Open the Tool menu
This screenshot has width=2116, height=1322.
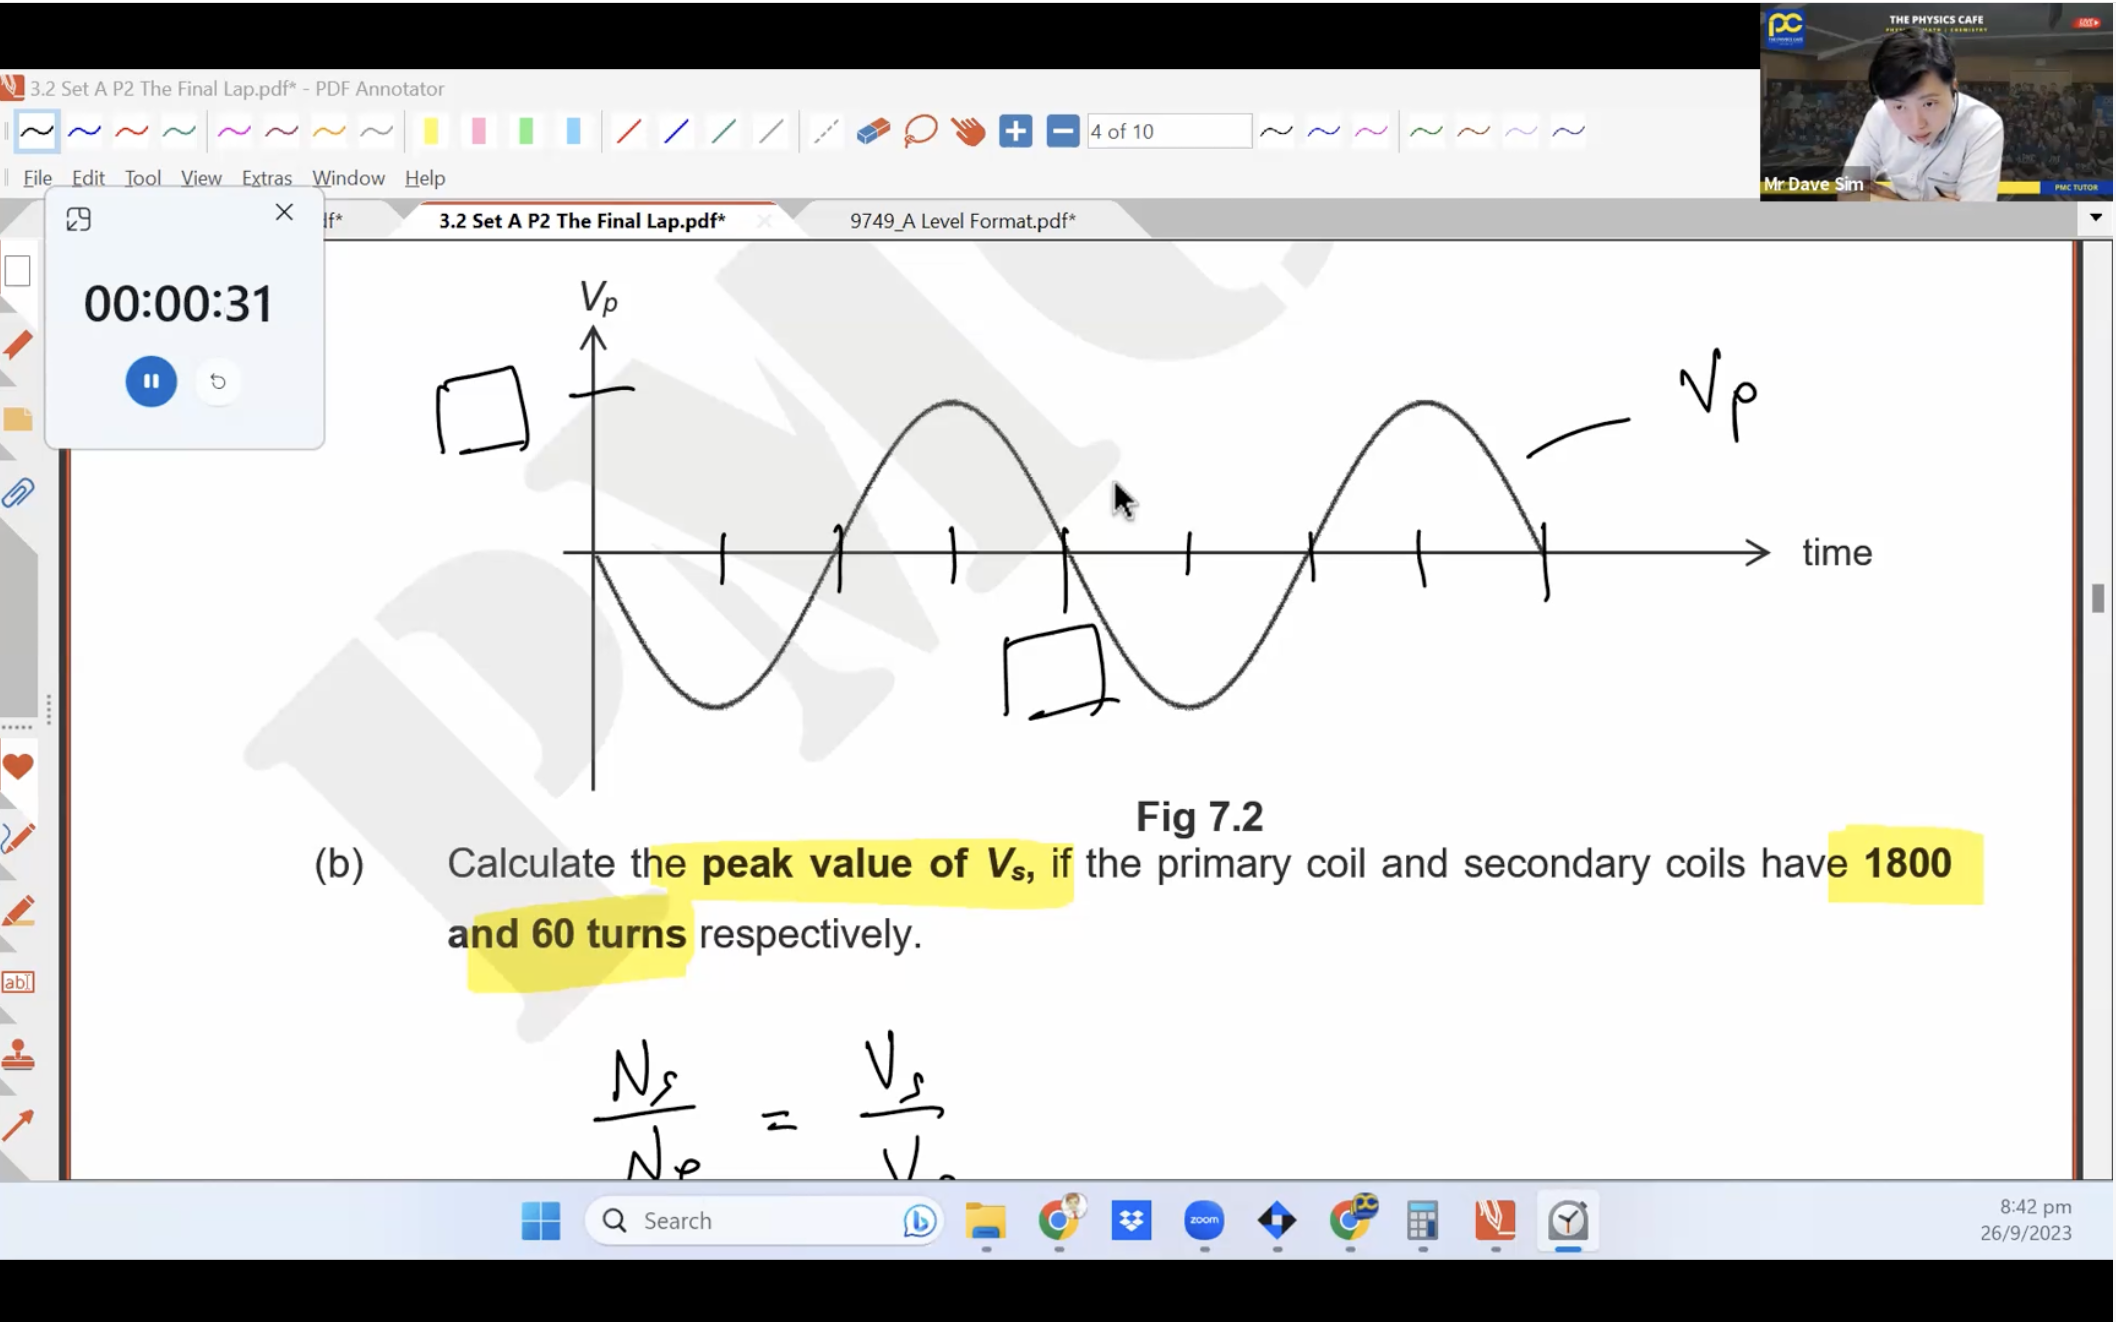click(142, 178)
